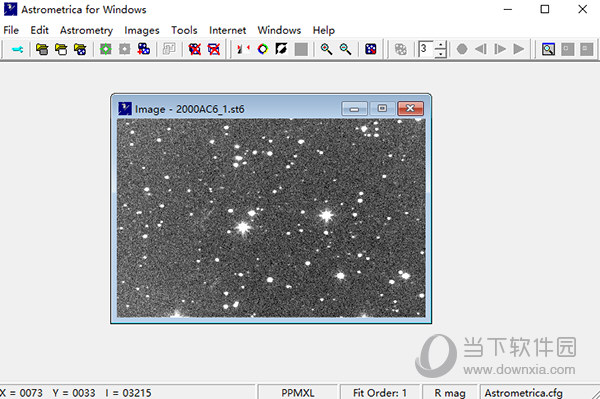Increase the value 3 with up arrow
600x399 pixels.
coord(441,45)
